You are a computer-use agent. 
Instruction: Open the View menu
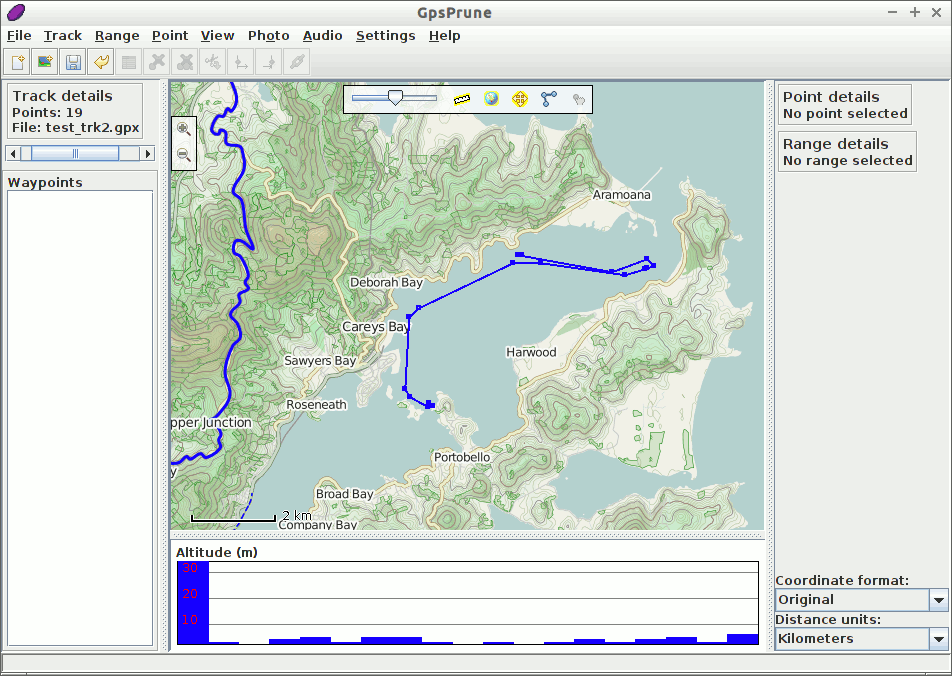217,36
